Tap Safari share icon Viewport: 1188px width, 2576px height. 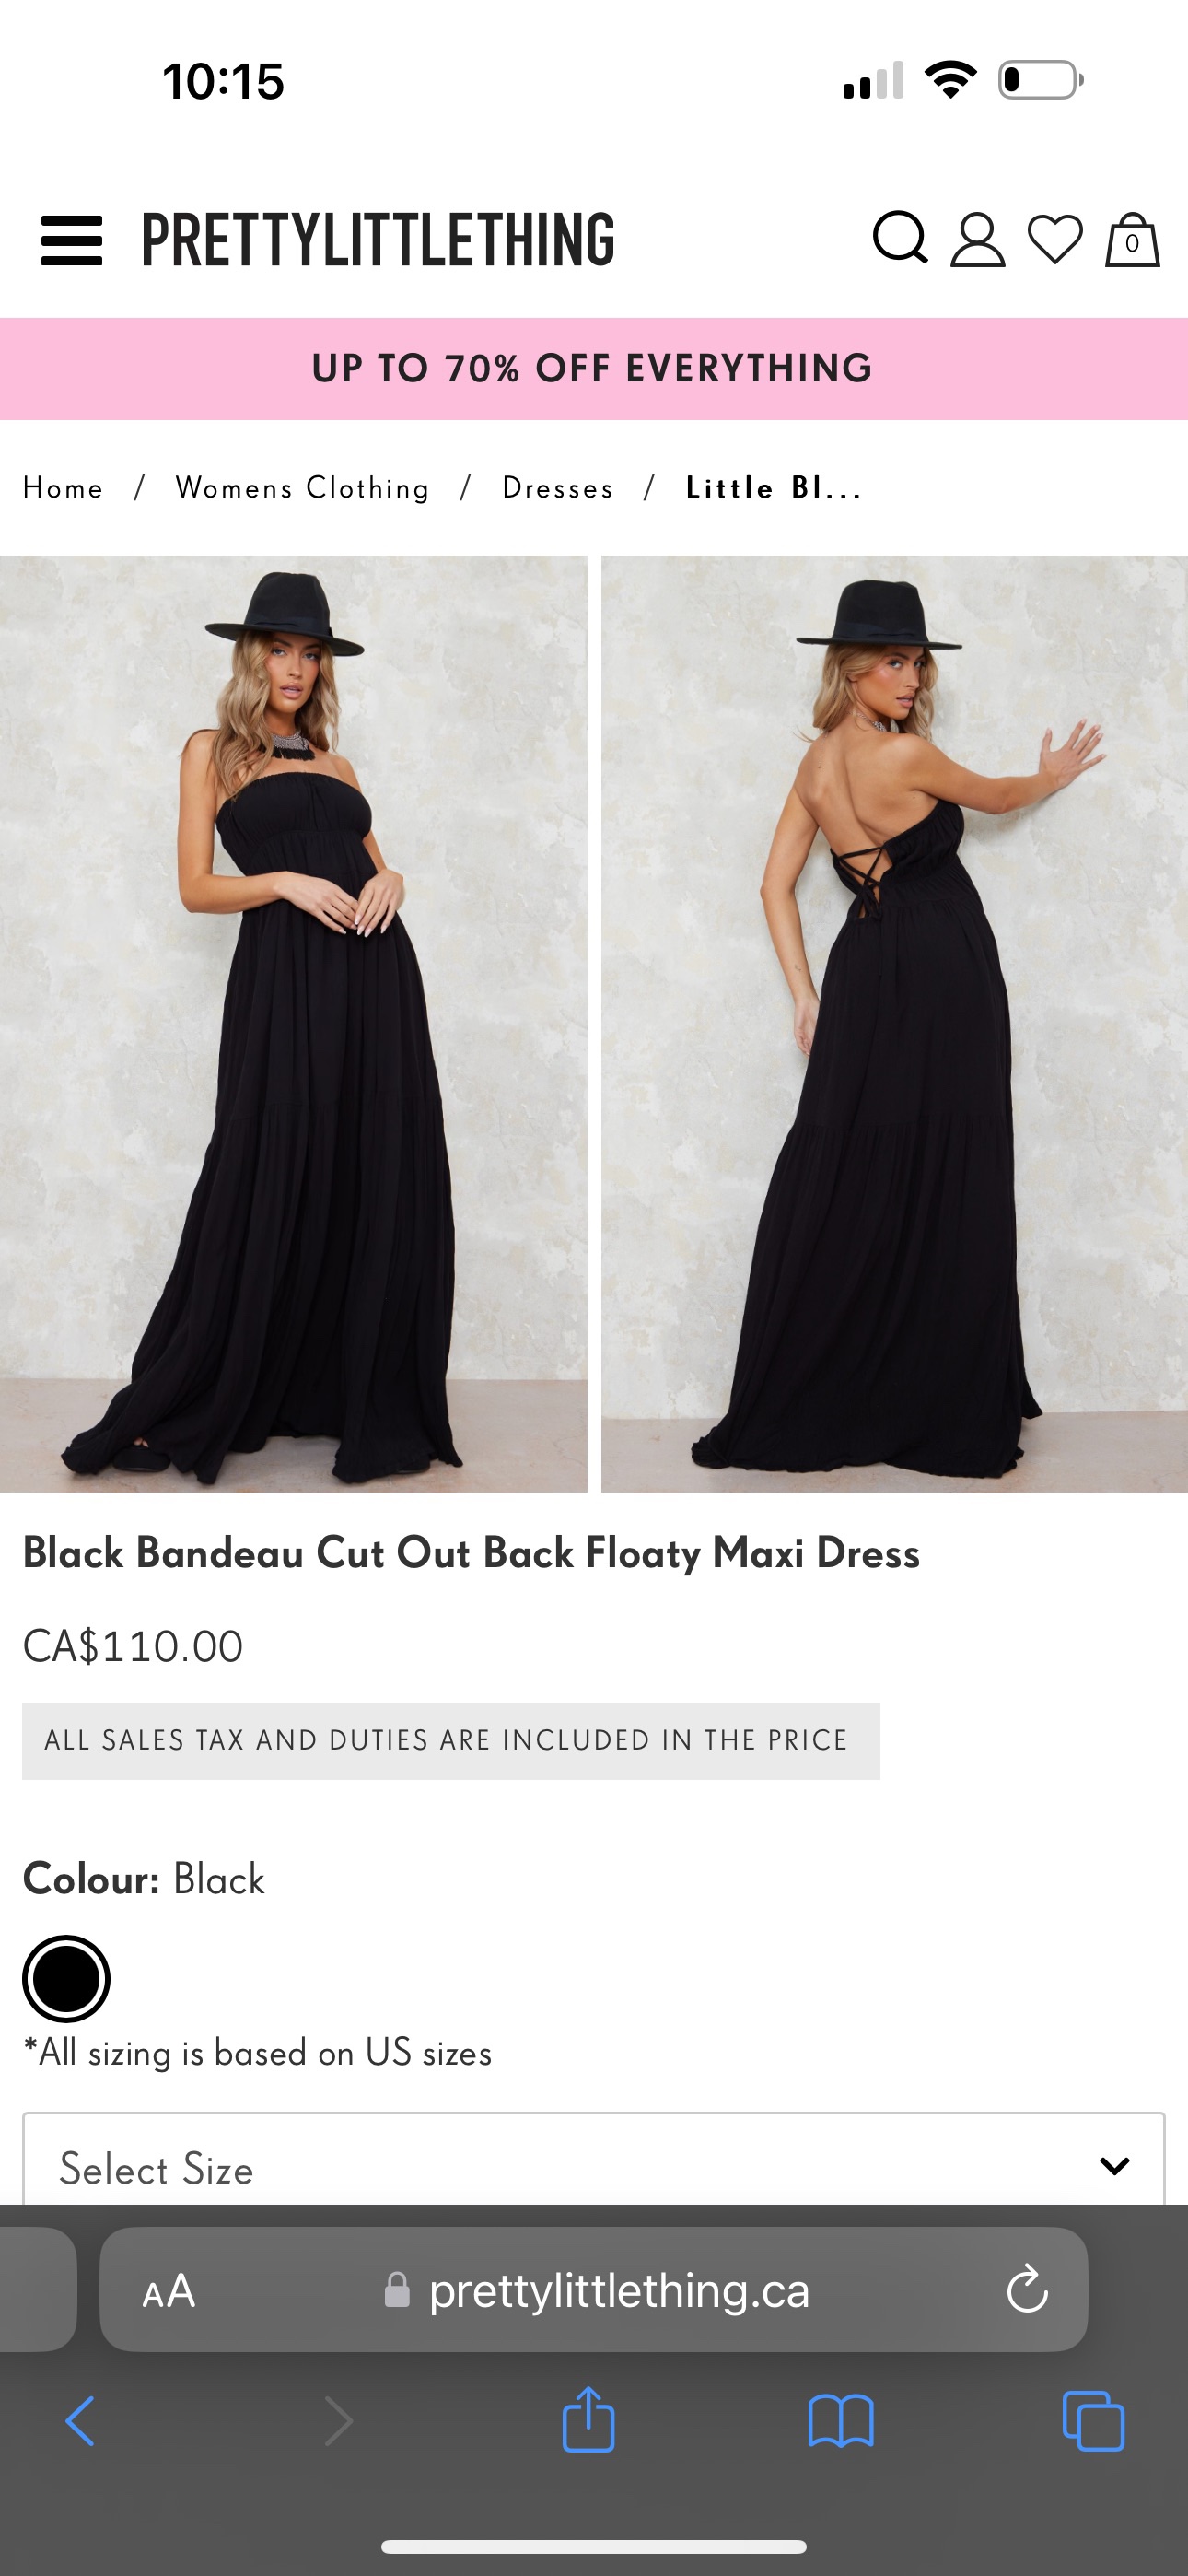[588, 2419]
